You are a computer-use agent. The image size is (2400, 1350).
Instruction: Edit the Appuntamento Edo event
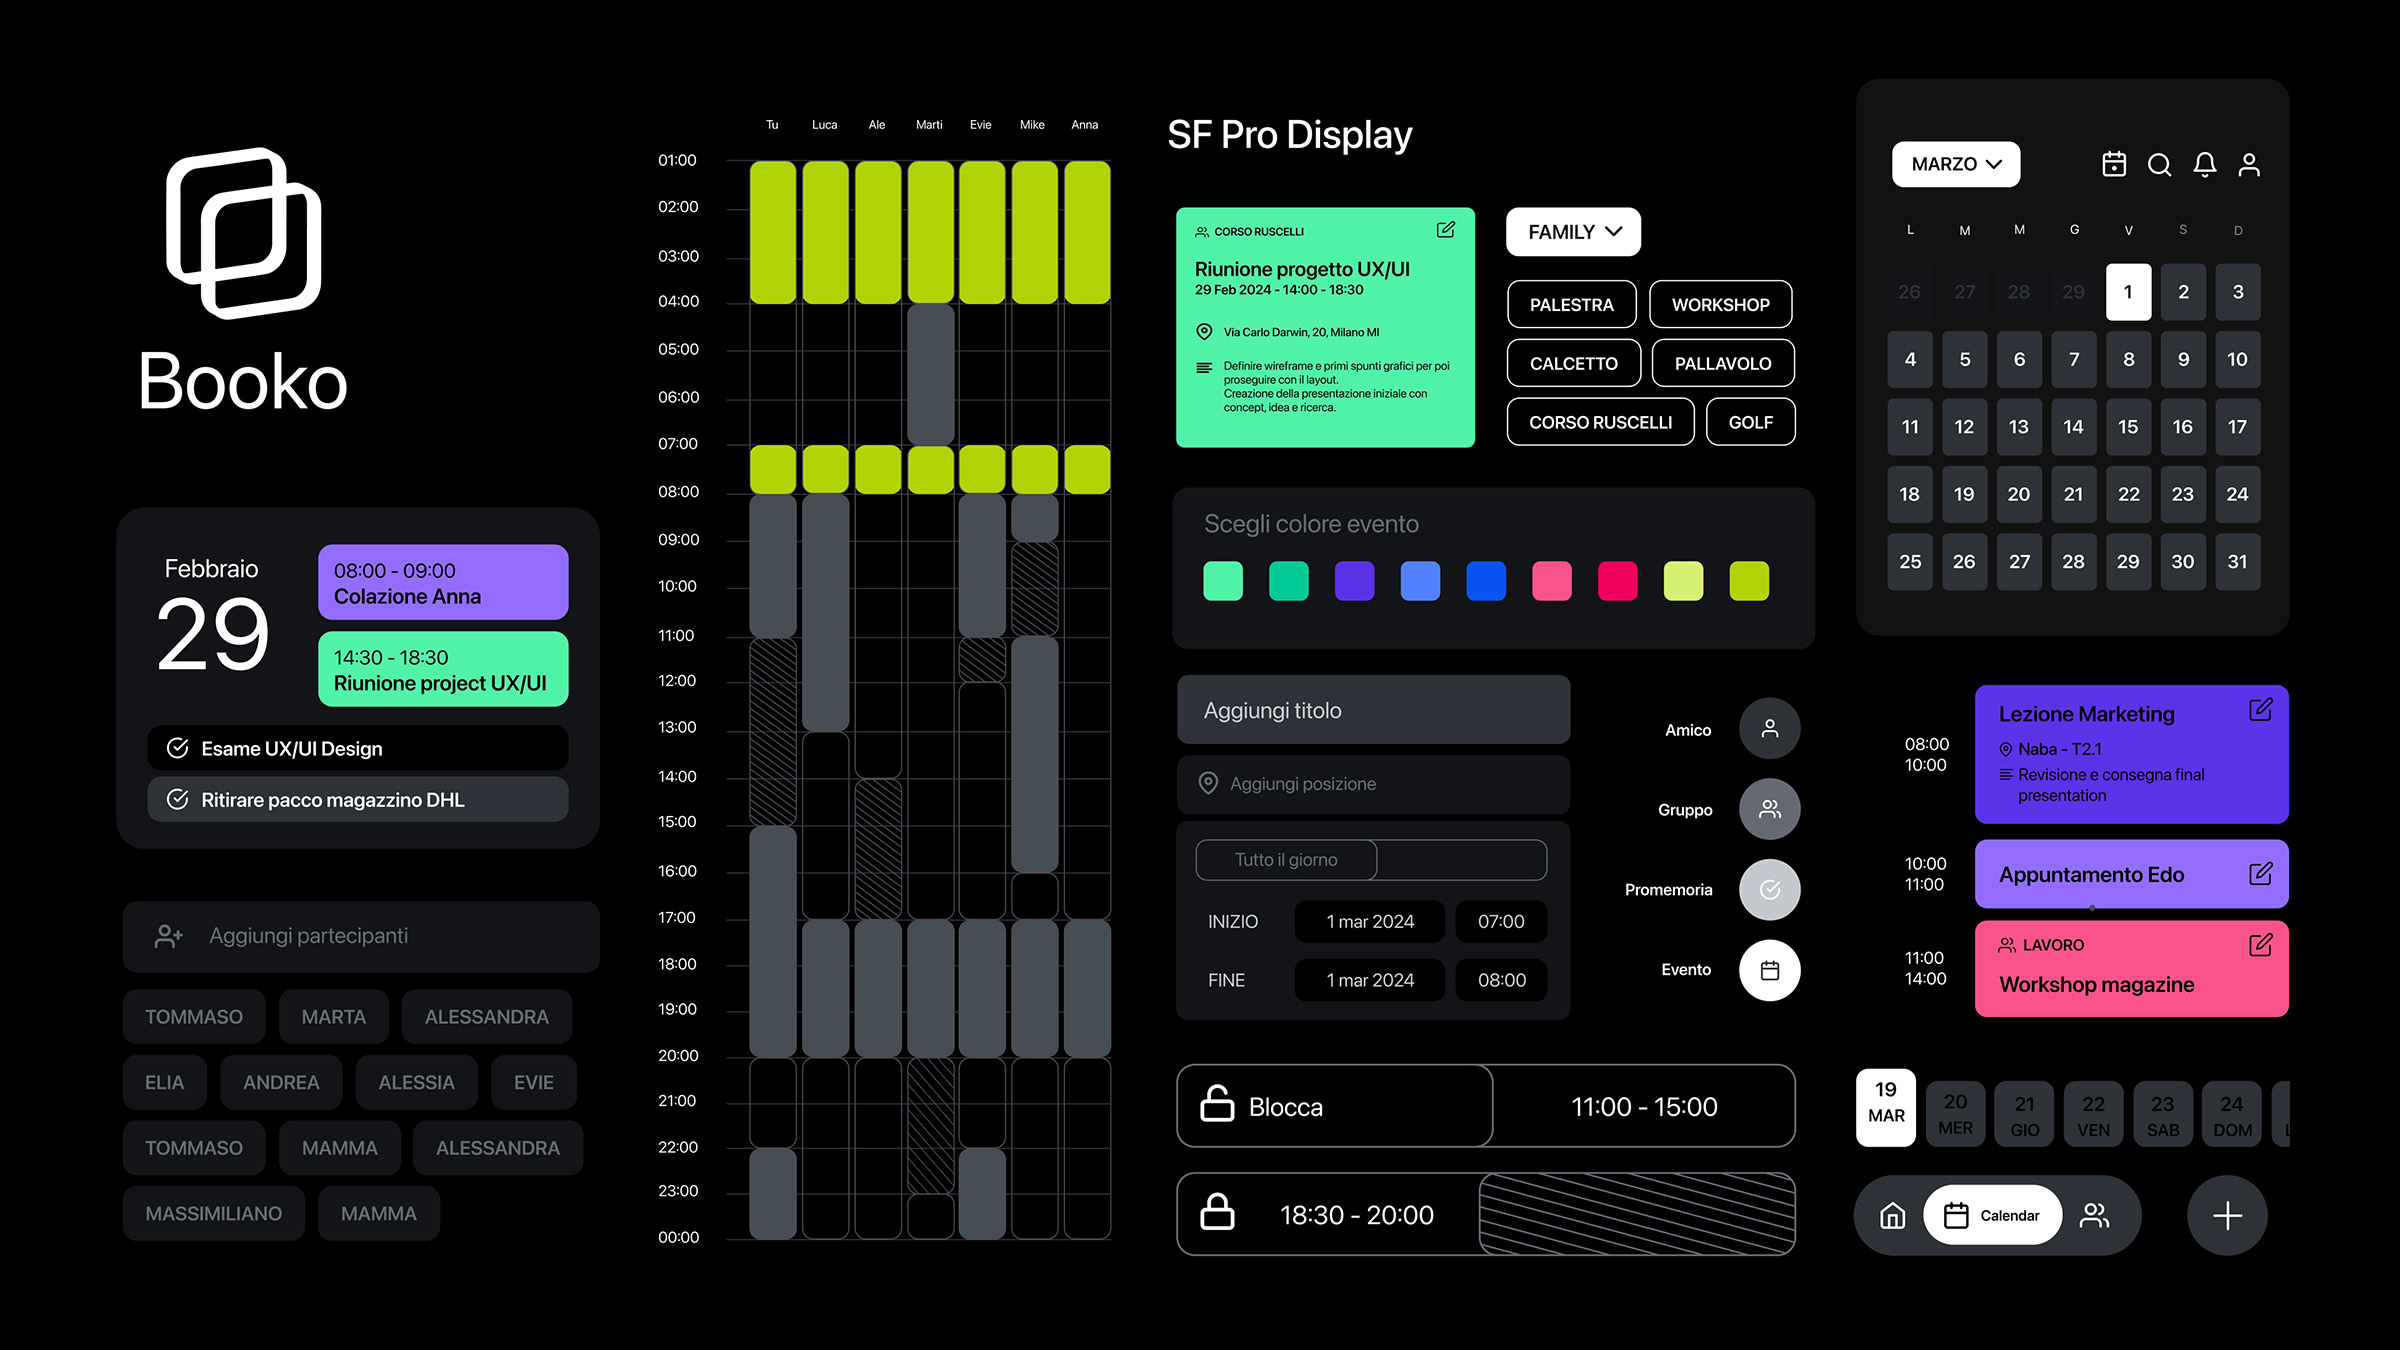pyautogui.click(x=2261, y=874)
